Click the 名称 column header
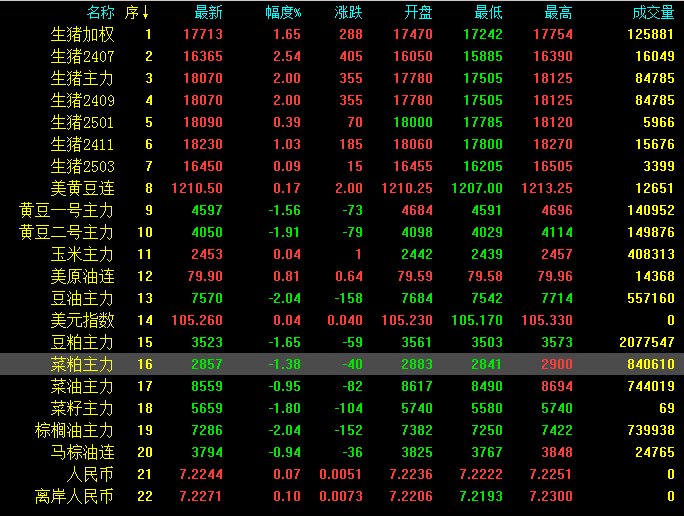The height and width of the screenshot is (516, 684). point(100,13)
